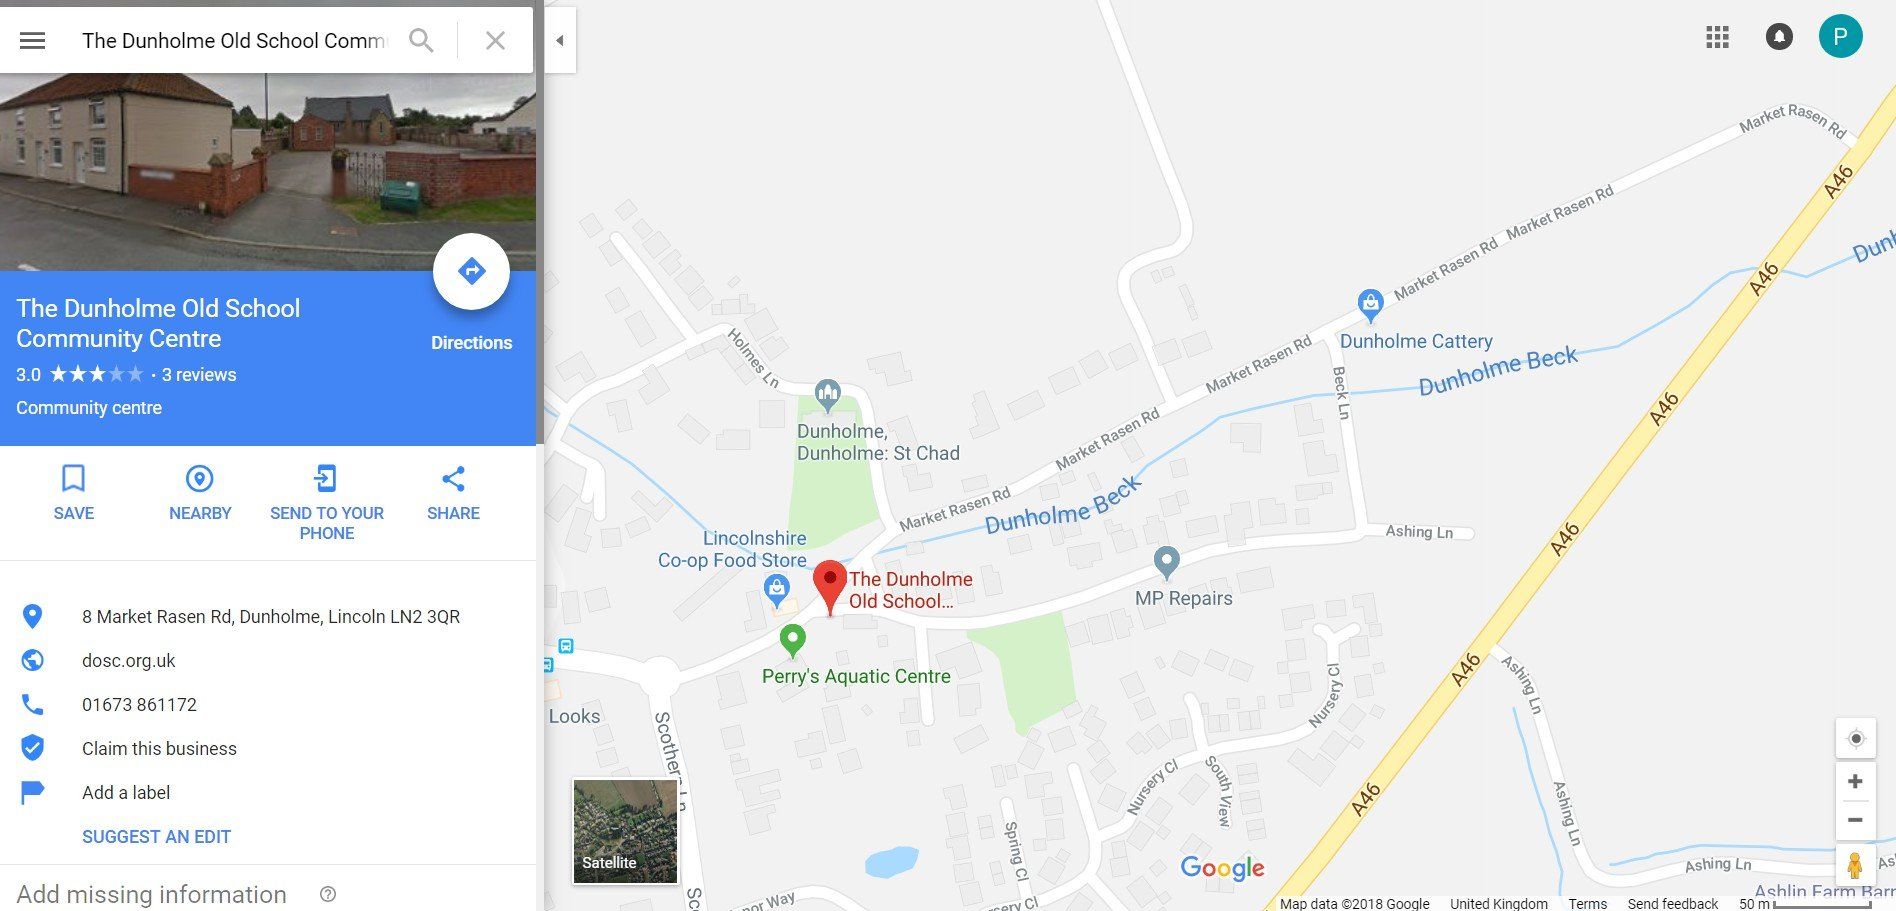
Task: Open the Google apps grid
Action: point(1717,38)
